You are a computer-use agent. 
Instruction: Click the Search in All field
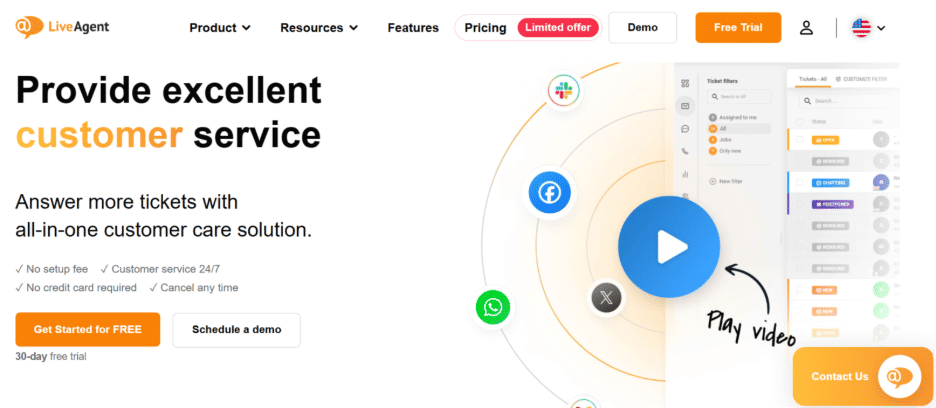pyautogui.click(x=739, y=96)
